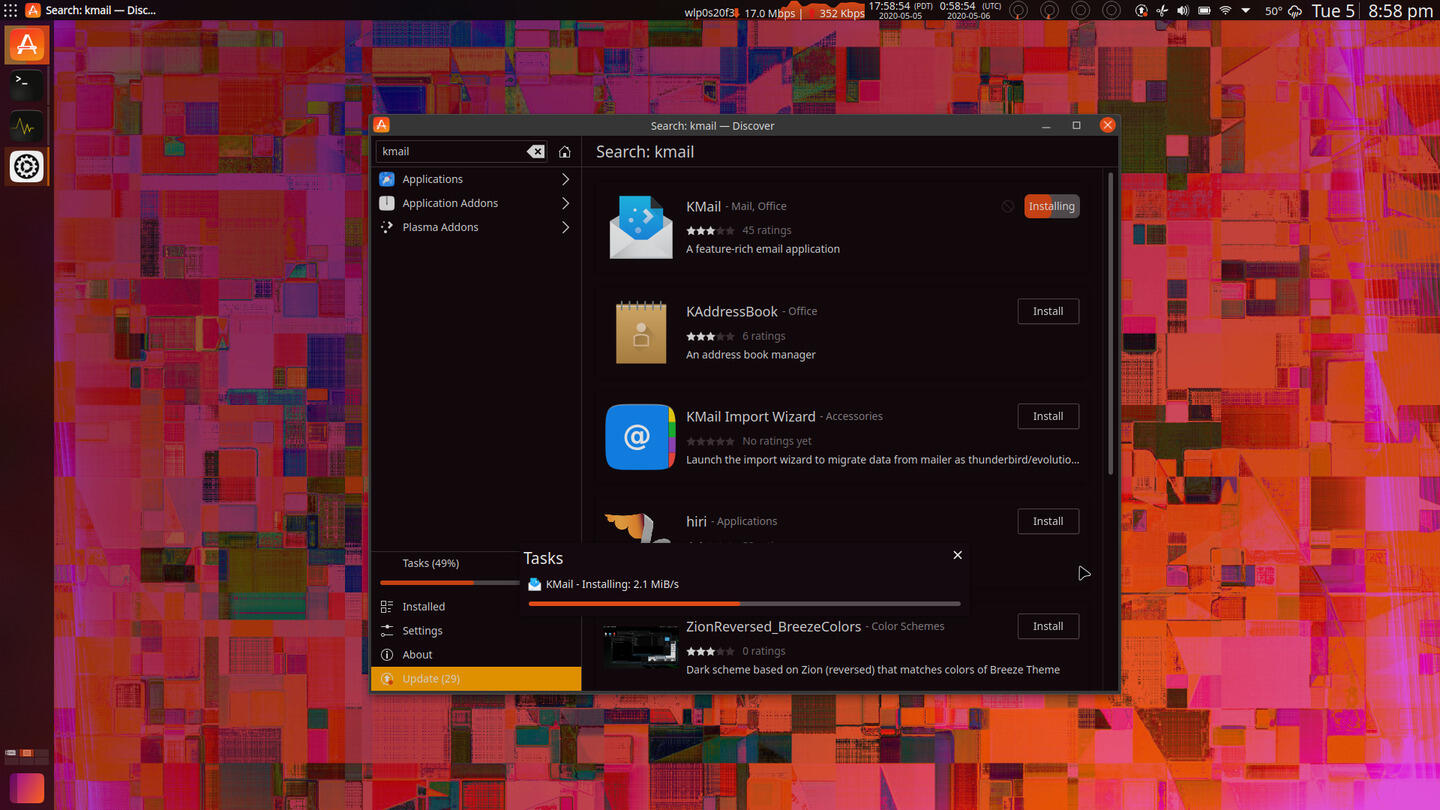Close the Tasks popup
Image resolution: width=1440 pixels, height=810 pixels.
957,555
